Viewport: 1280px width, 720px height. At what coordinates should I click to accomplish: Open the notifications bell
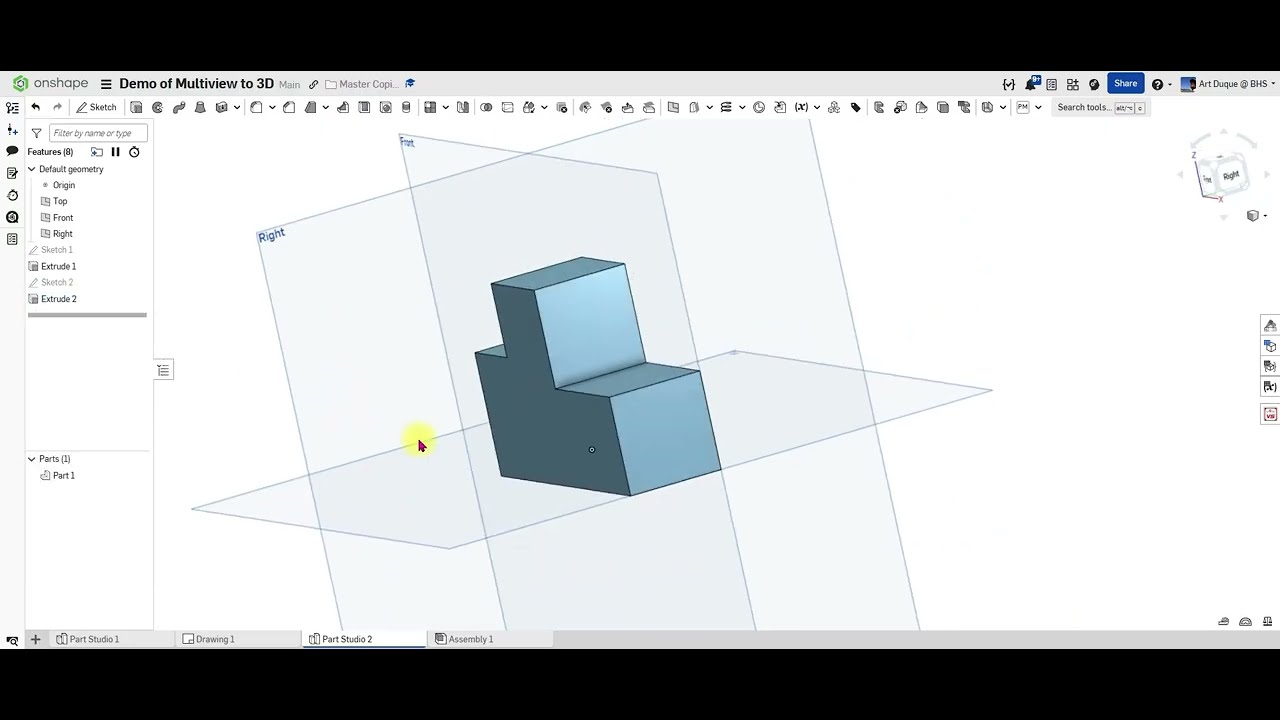pos(1031,84)
